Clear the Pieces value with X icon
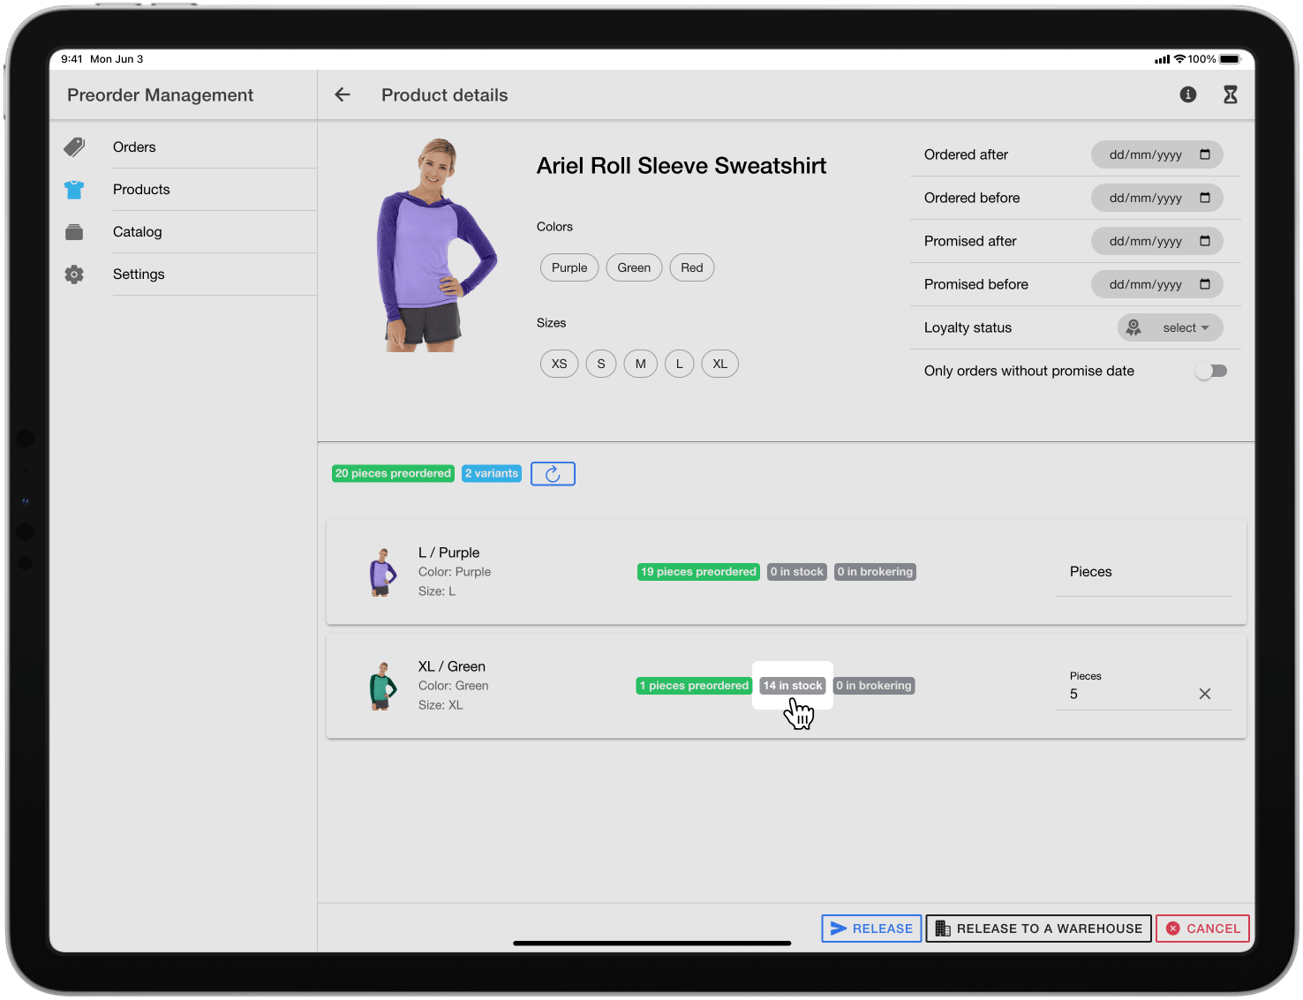1303x1000 pixels. click(x=1204, y=694)
